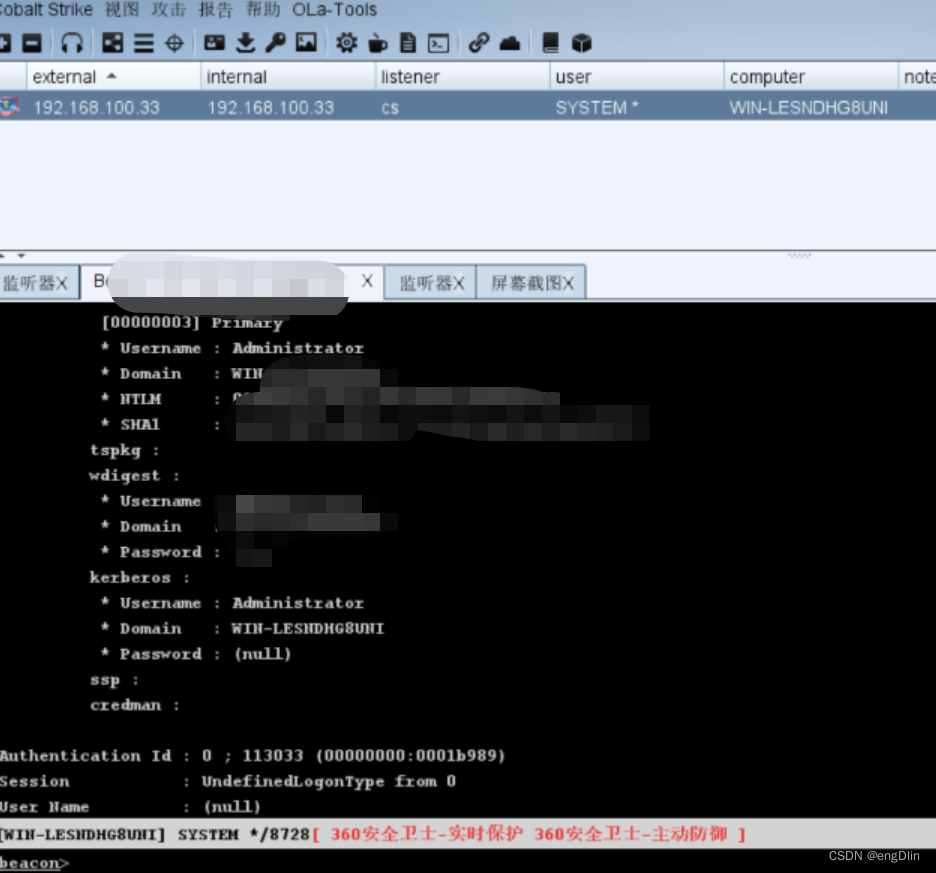Click the document Office macro icon
The height and width of the screenshot is (873, 936).
408,43
